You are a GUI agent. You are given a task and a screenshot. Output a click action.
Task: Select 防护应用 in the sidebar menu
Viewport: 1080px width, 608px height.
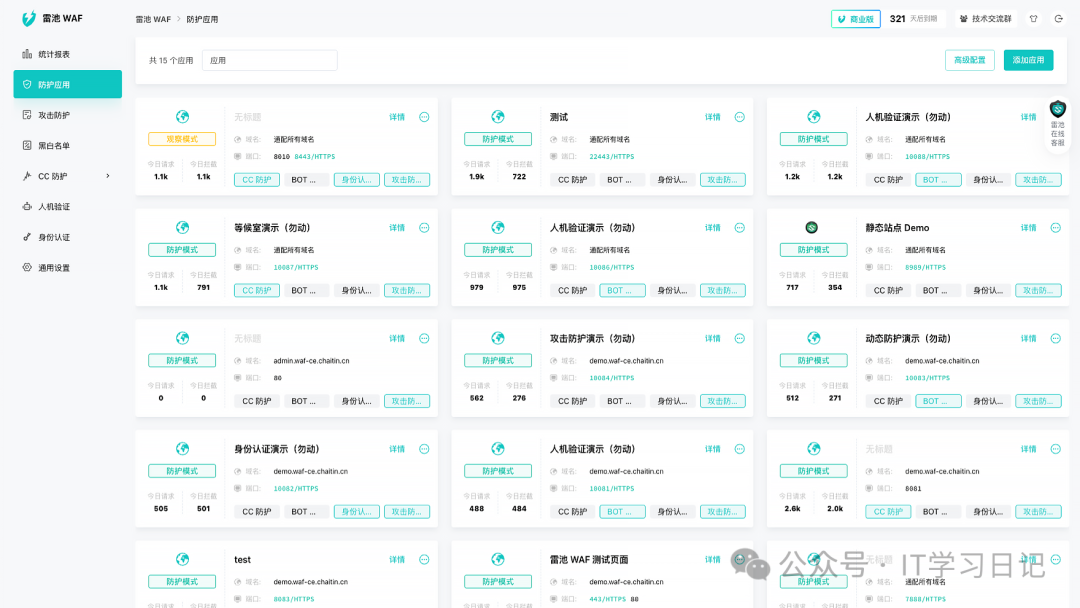[x=67, y=85]
